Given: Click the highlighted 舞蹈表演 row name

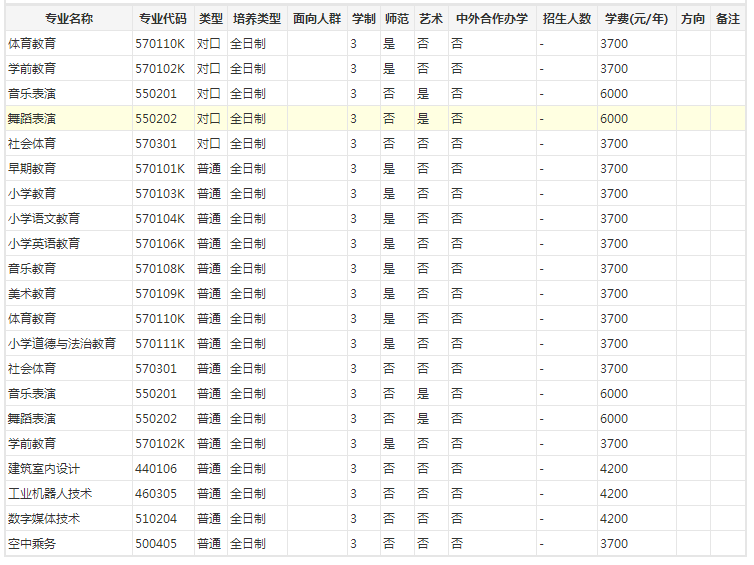Looking at the screenshot, I should click(x=32, y=119).
